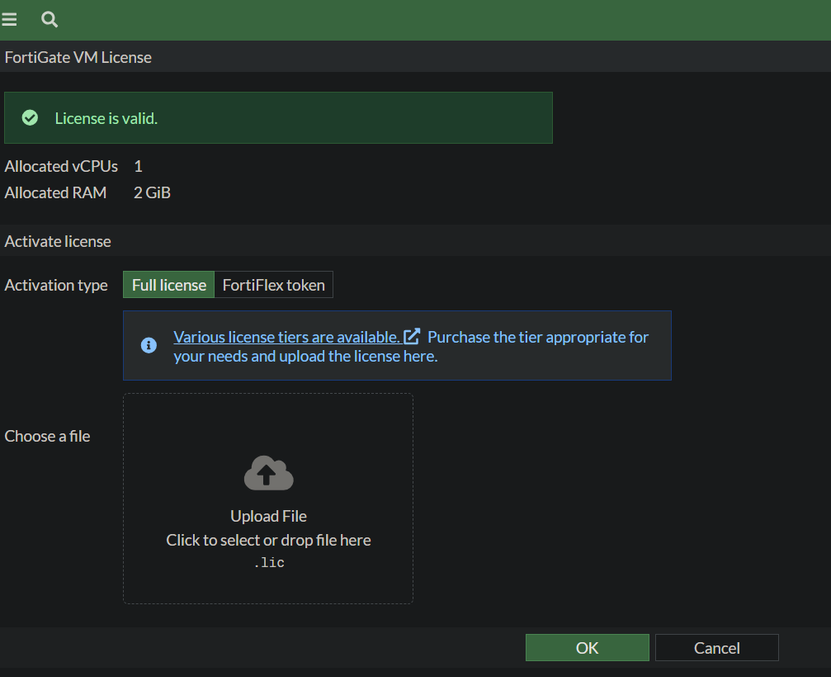Click the external link icon beside tiers link
This screenshot has height=677, width=831.
[412, 337]
